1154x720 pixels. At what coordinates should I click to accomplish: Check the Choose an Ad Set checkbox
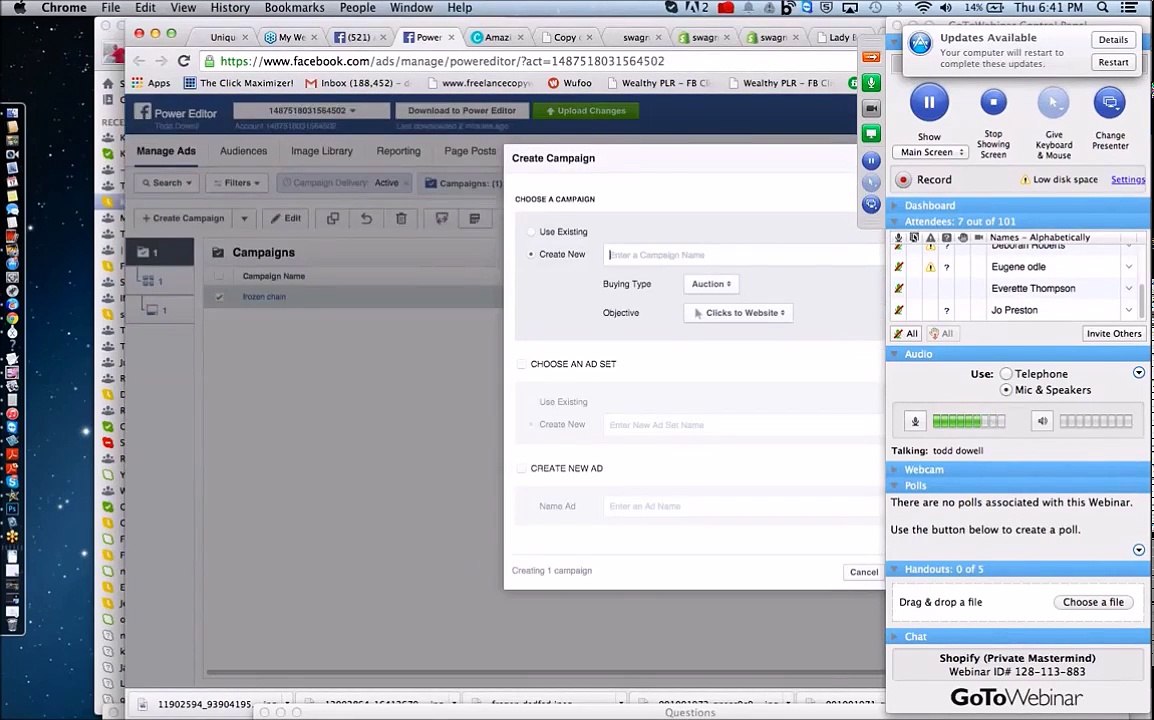point(521,364)
